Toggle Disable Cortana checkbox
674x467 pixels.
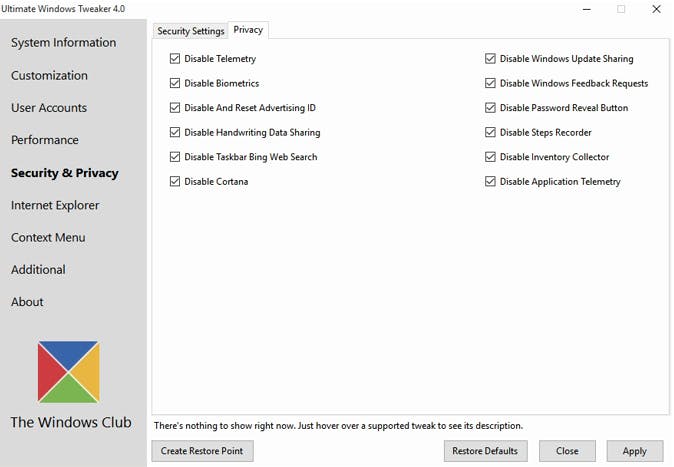(176, 182)
